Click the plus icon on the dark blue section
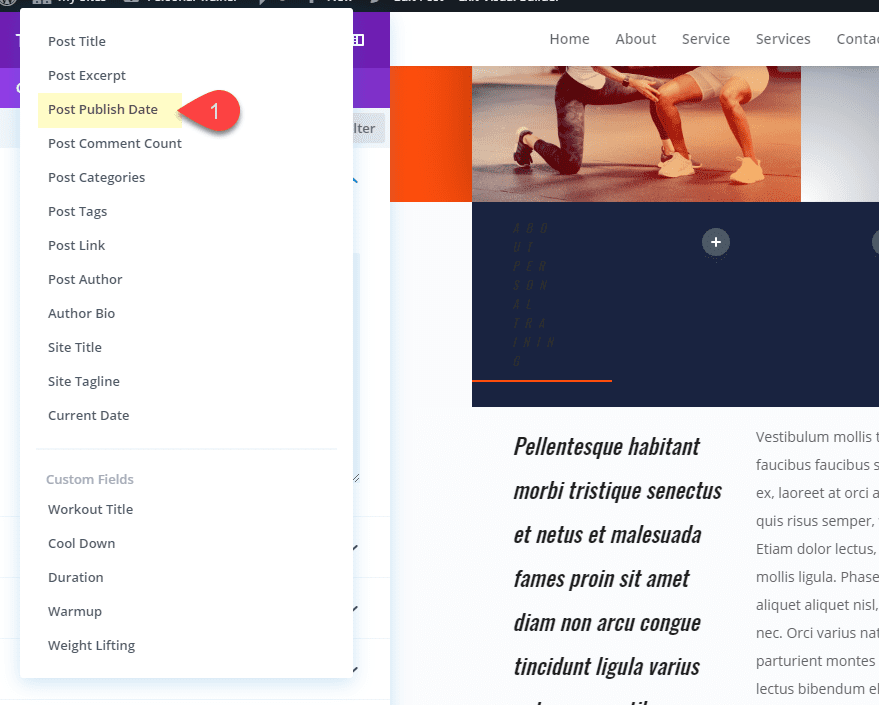This screenshot has width=879, height=705. (716, 242)
